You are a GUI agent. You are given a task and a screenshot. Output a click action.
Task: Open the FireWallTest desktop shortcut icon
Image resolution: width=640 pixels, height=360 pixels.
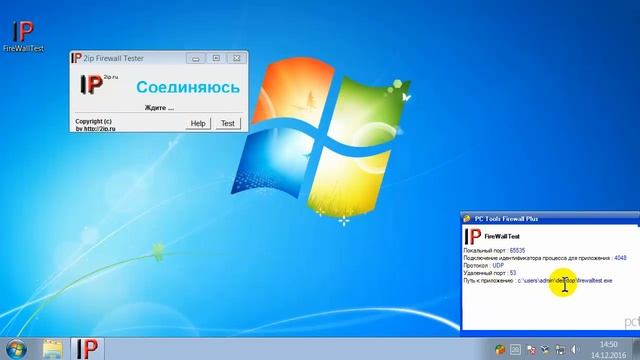pyautogui.click(x=23, y=36)
